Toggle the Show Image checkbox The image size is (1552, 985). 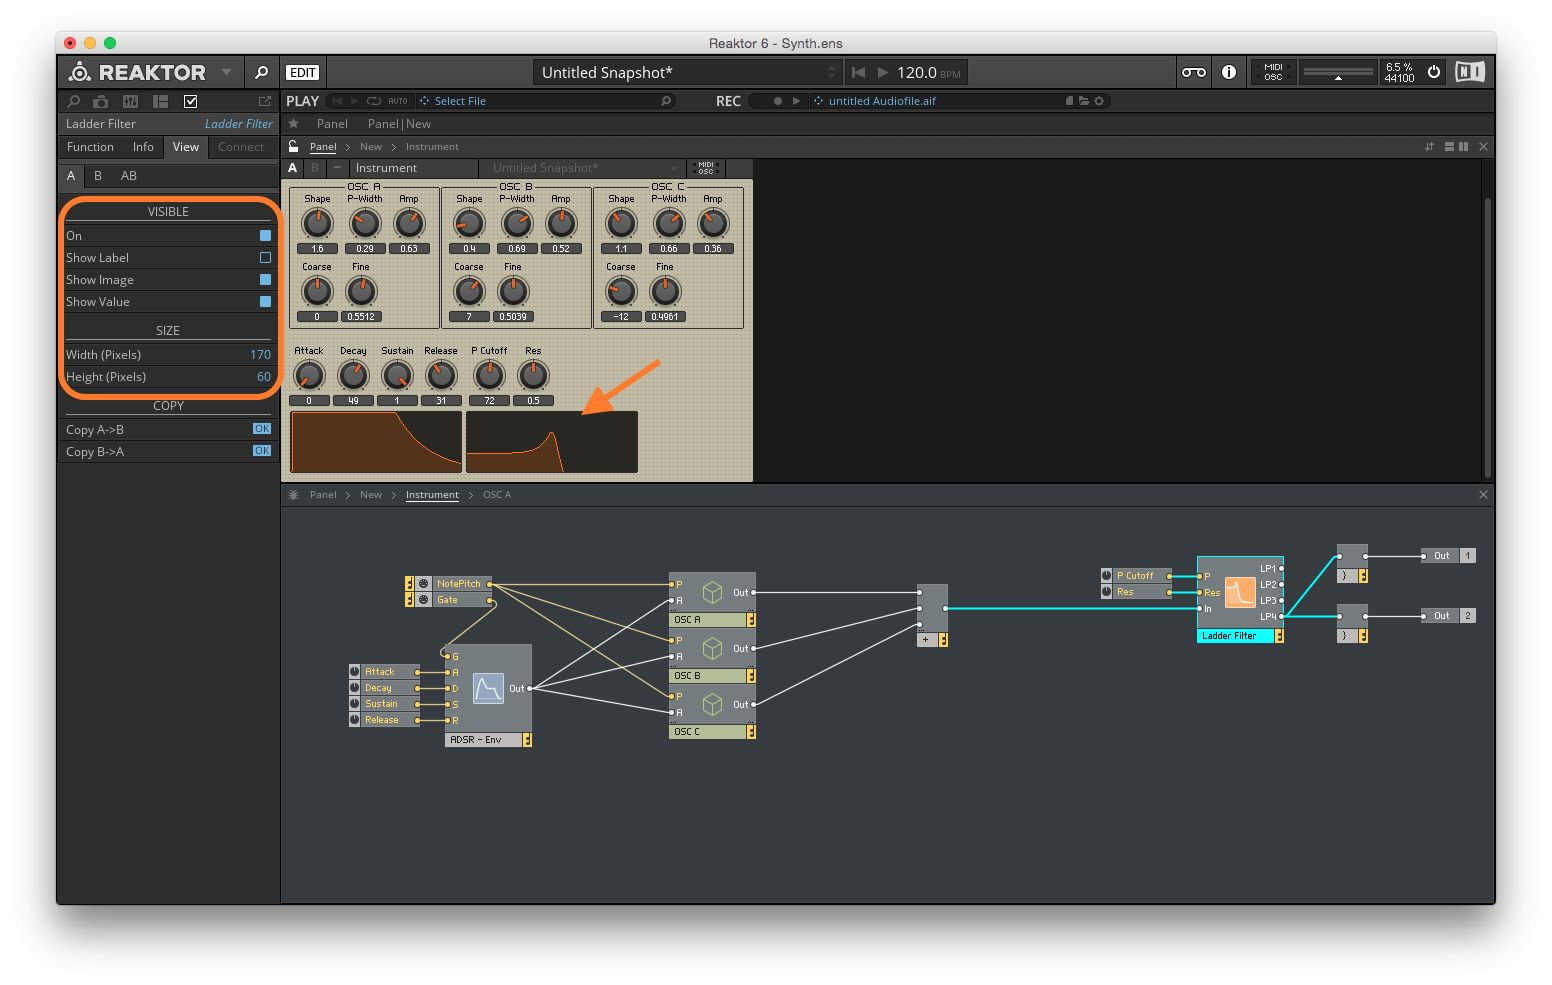265,280
